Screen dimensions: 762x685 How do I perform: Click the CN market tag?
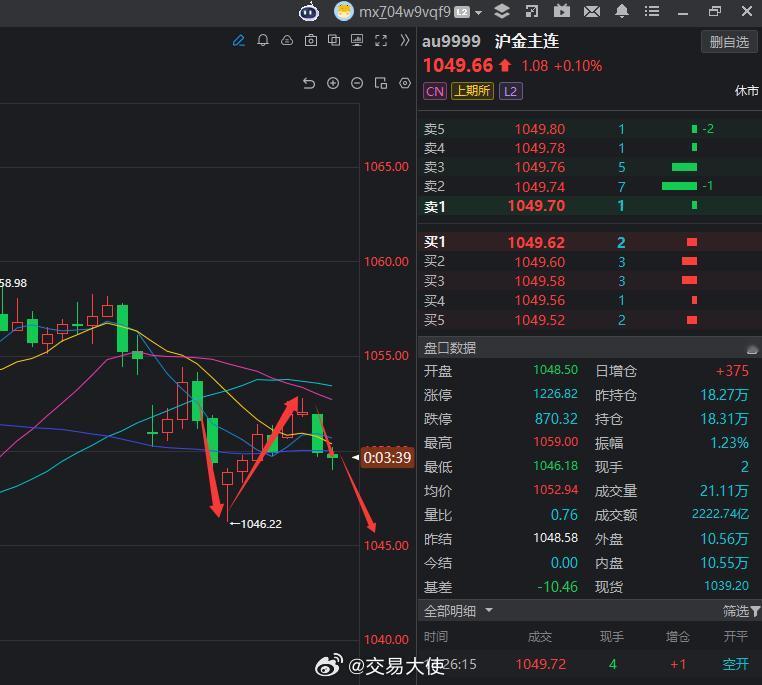coord(434,91)
